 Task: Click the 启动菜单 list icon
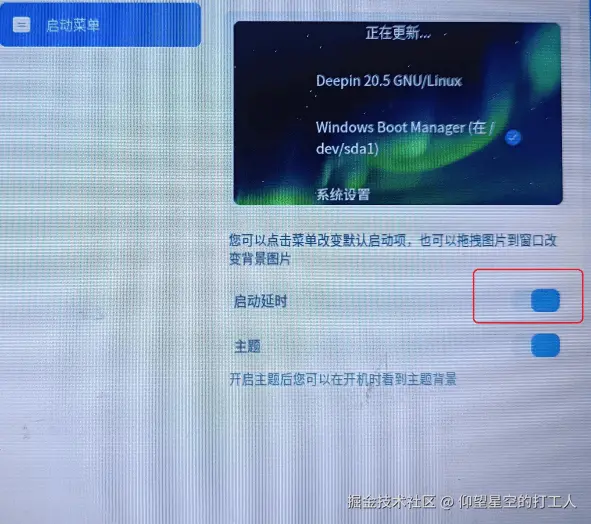click(21, 25)
